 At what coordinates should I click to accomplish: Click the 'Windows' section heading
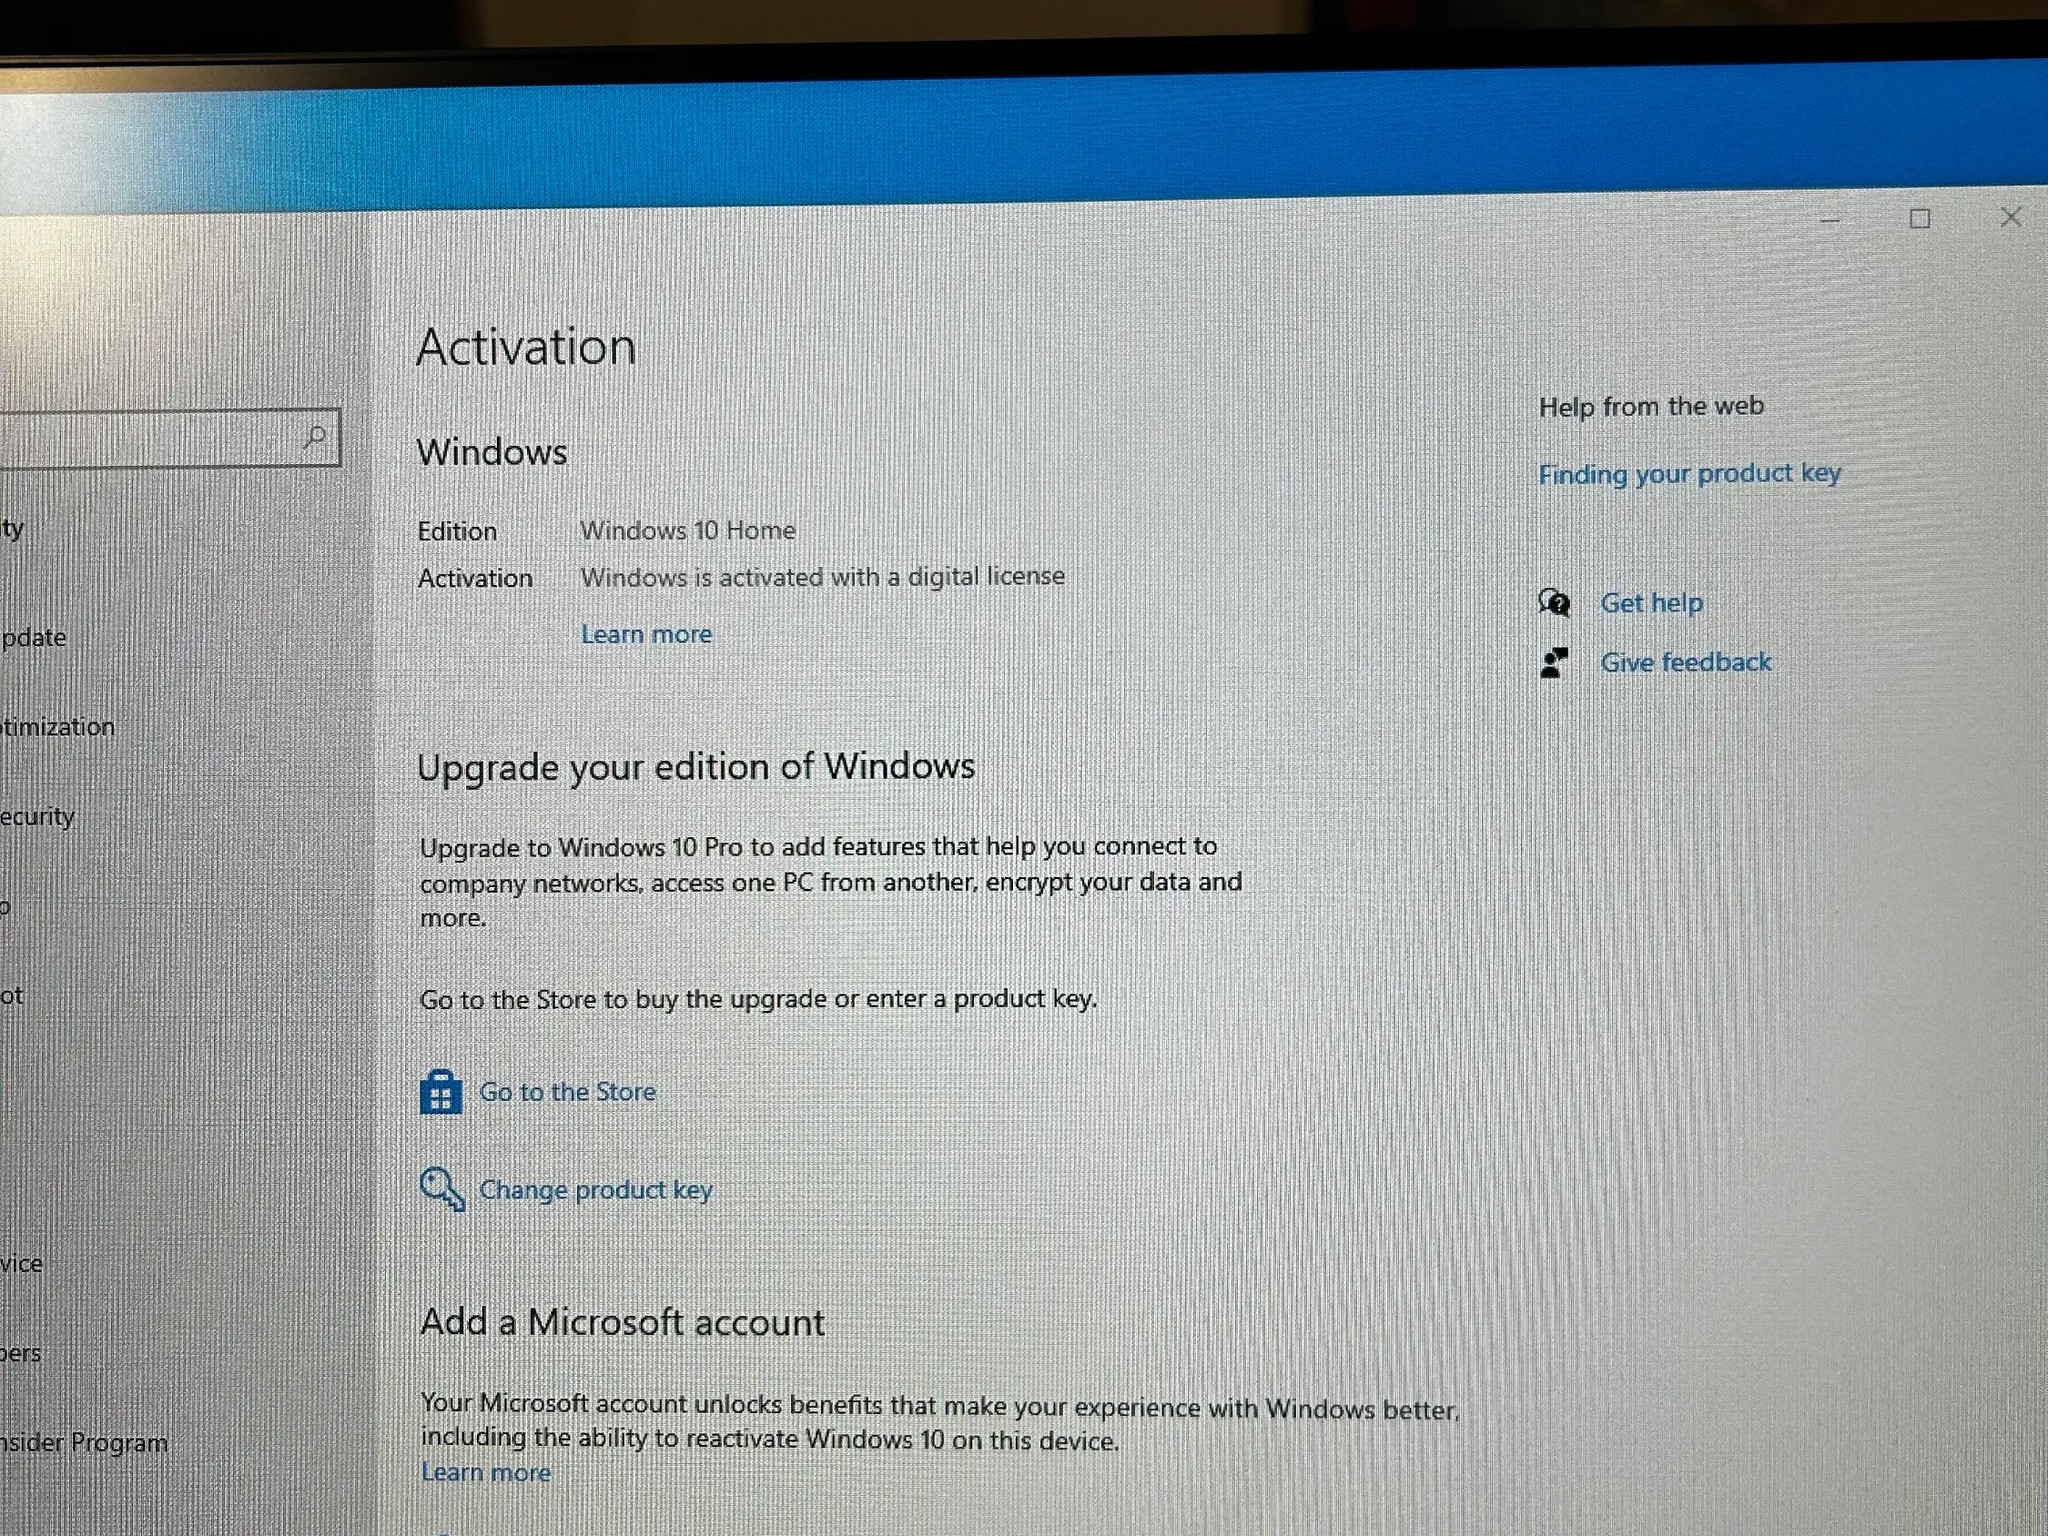(x=492, y=452)
